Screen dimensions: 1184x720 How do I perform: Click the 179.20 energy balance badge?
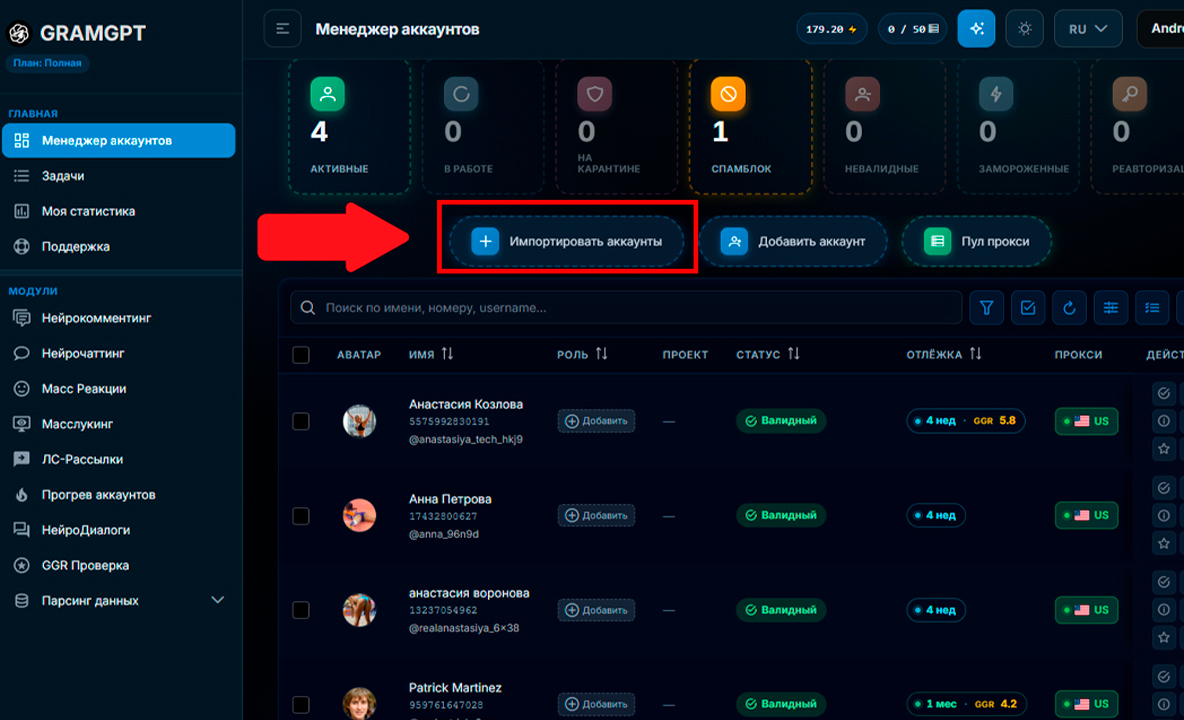tap(831, 29)
